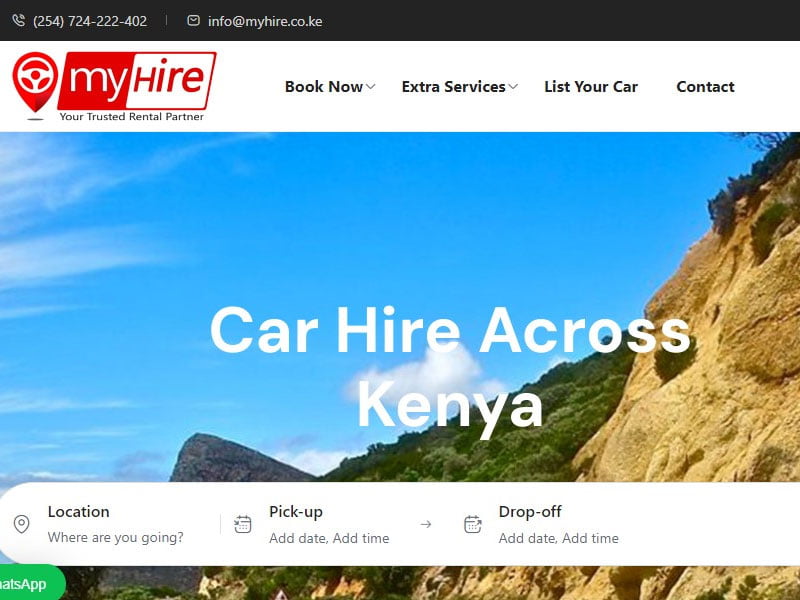The height and width of the screenshot is (600, 800).
Task: Click Pick-up 'Add date, Add time' field
Action: click(x=329, y=538)
